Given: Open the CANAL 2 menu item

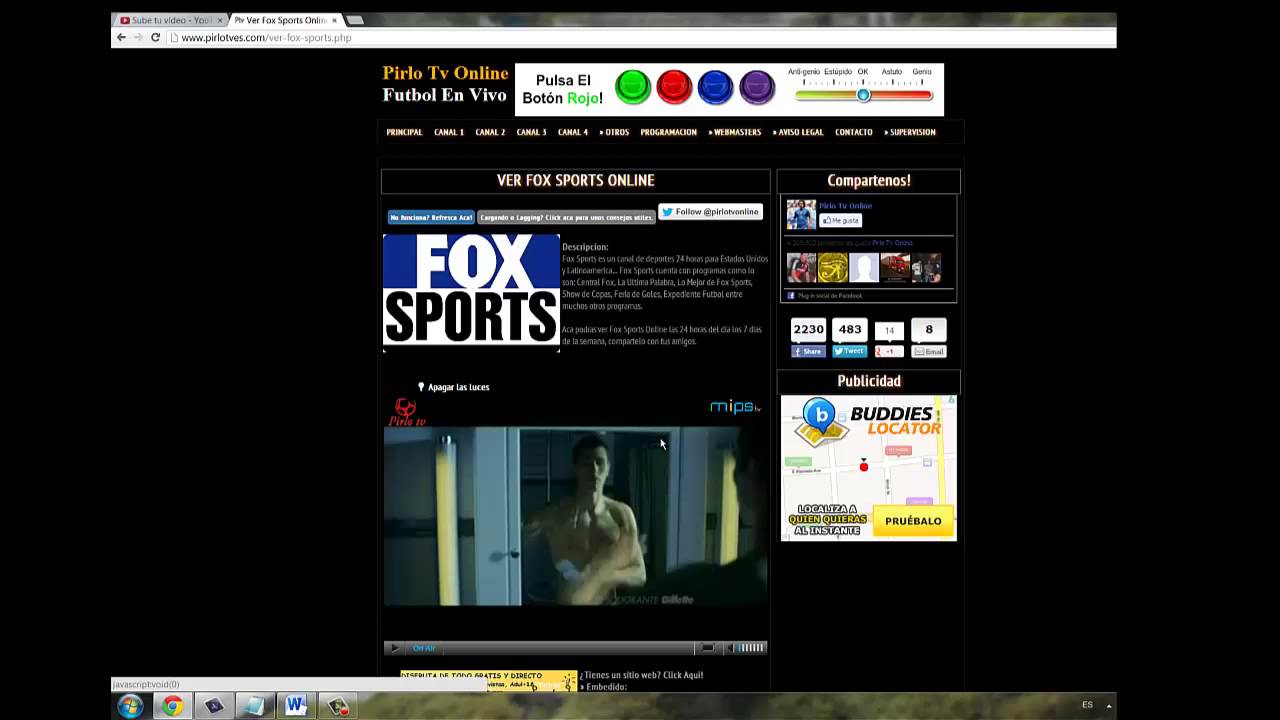Looking at the screenshot, I should point(490,132).
